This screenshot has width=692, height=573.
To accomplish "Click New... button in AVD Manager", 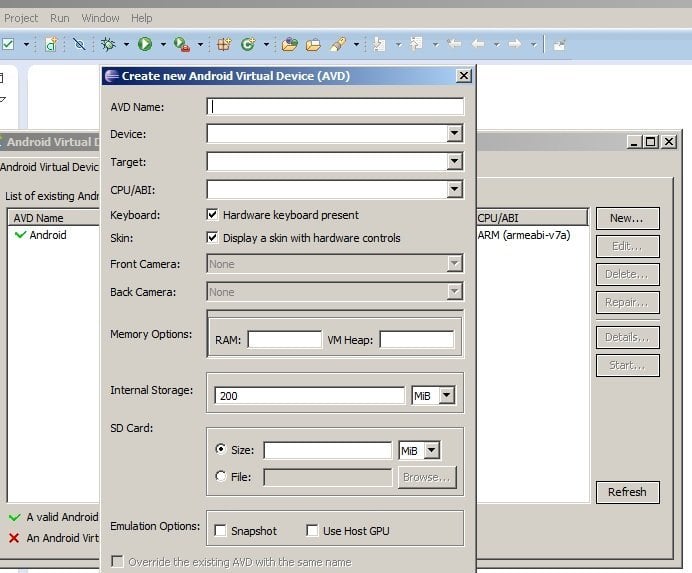I will [x=628, y=218].
